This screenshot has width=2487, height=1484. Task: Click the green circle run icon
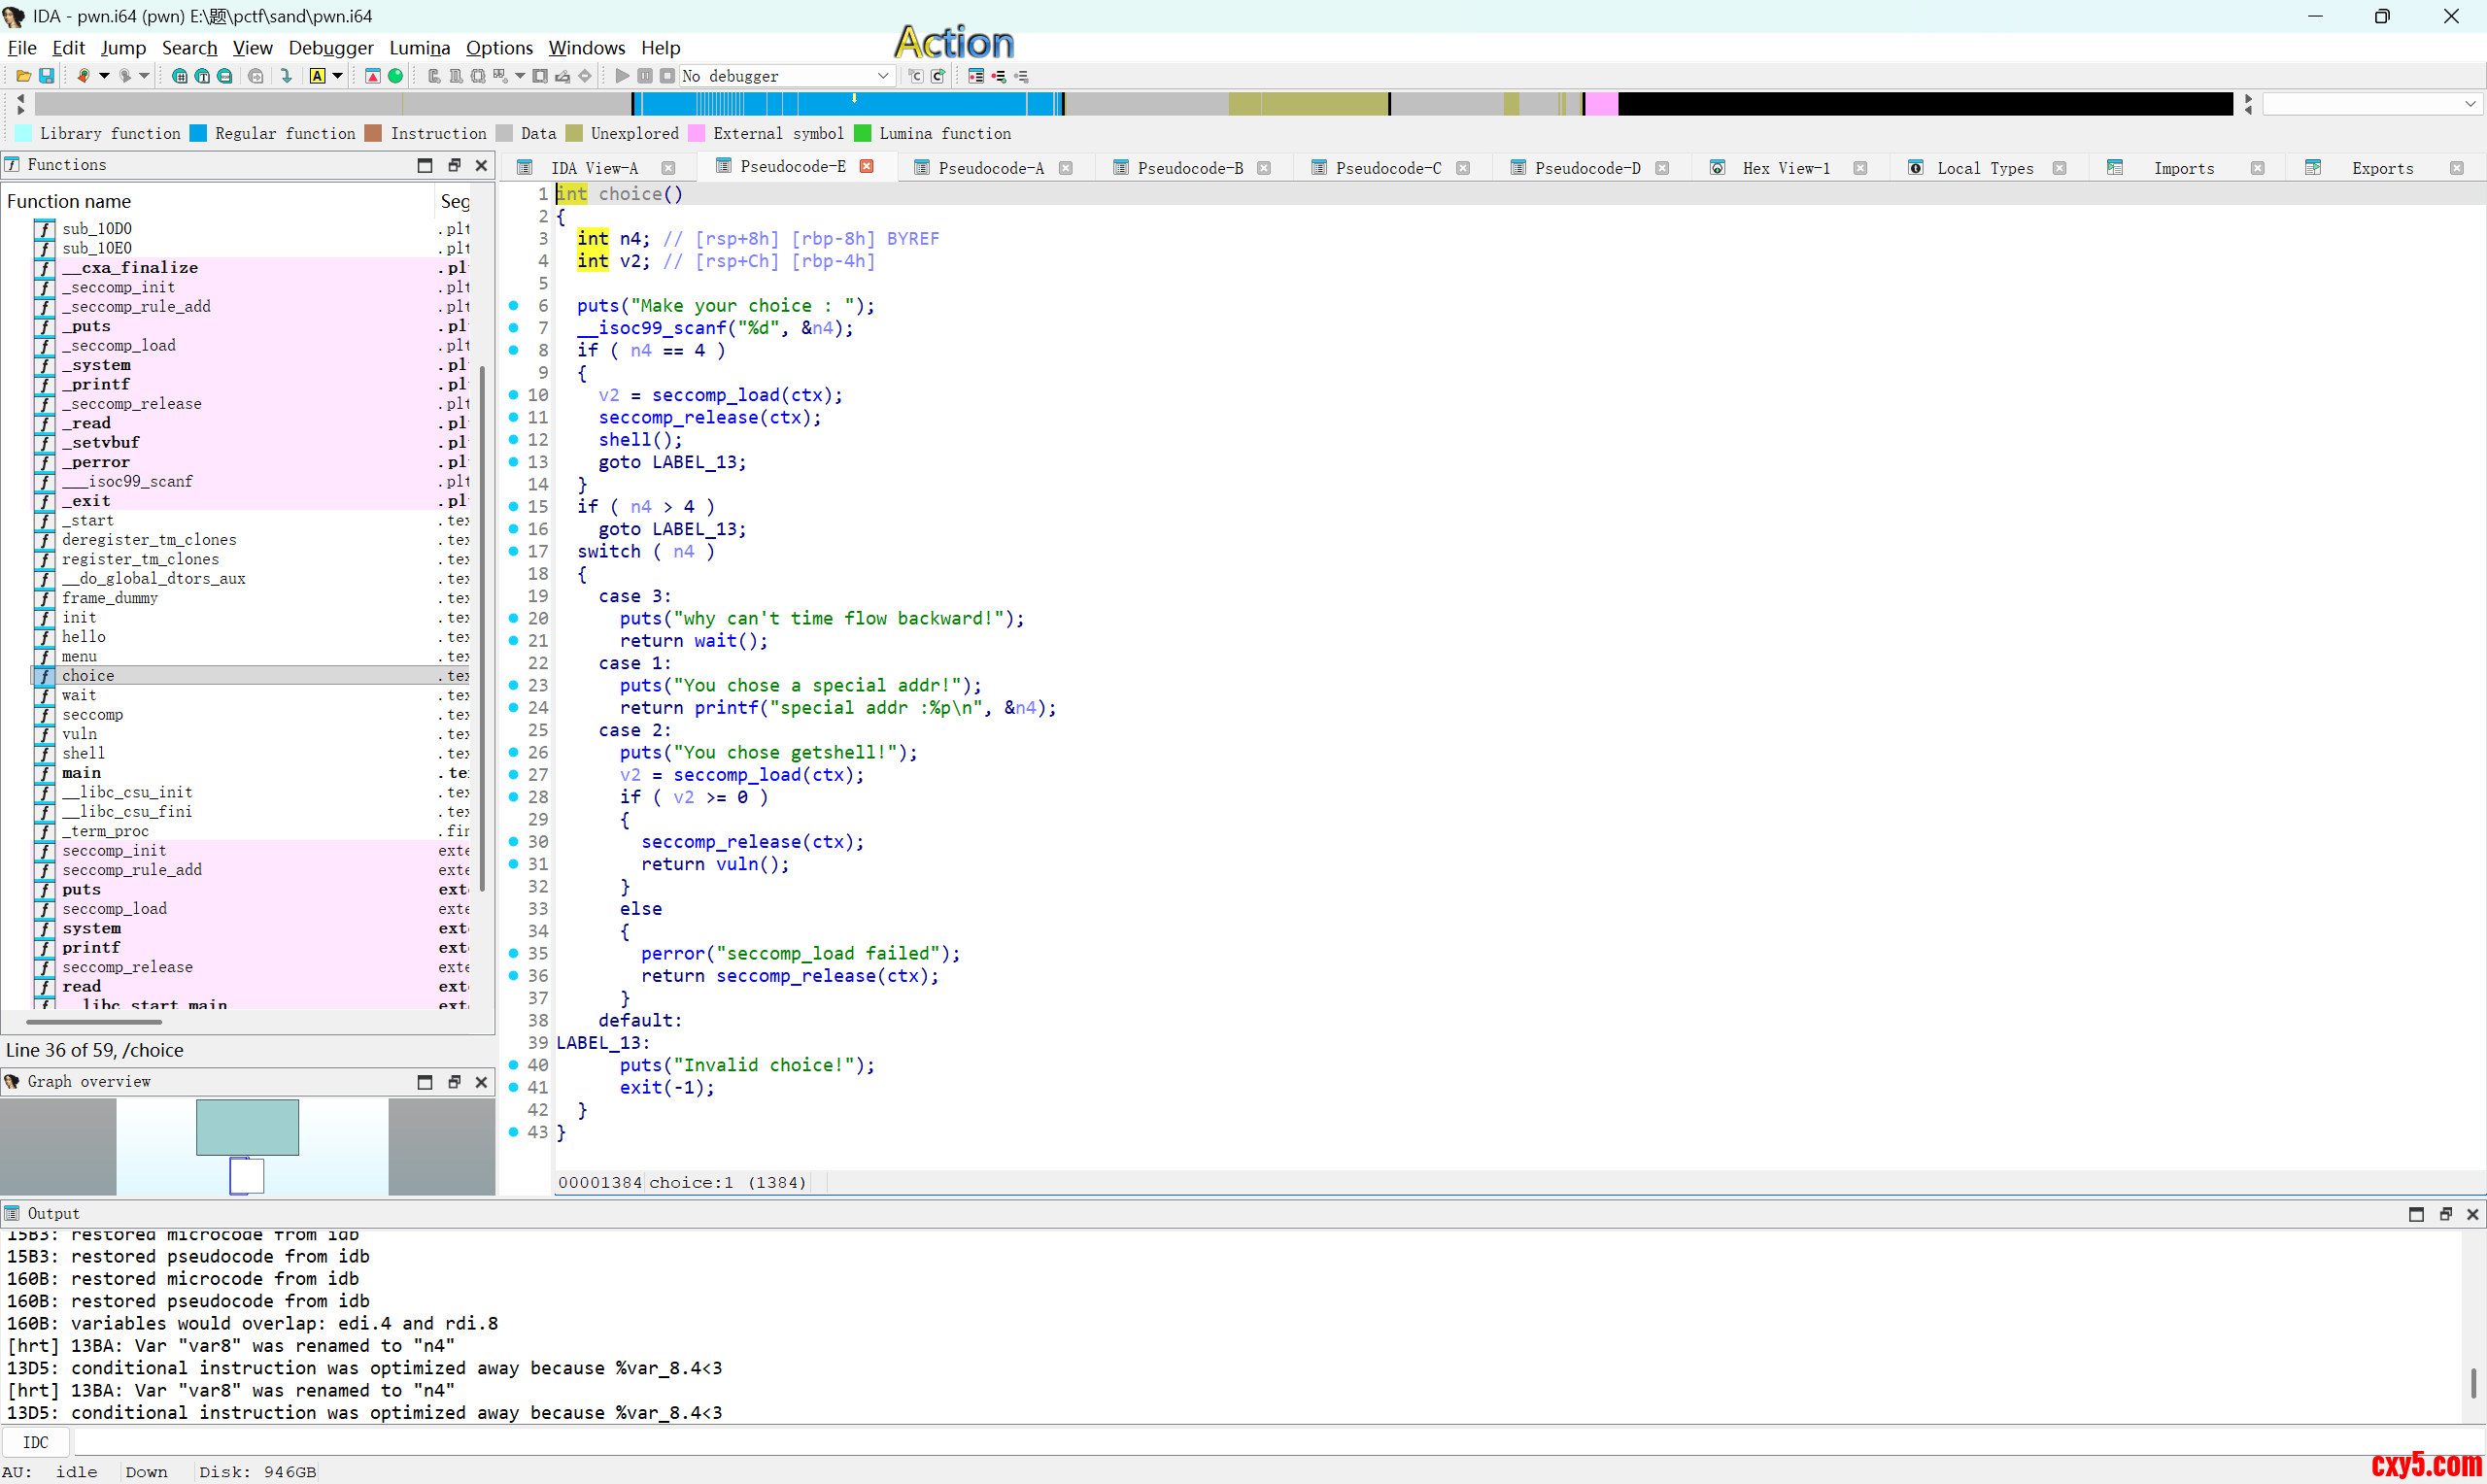pyautogui.click(x=396, y=76)
